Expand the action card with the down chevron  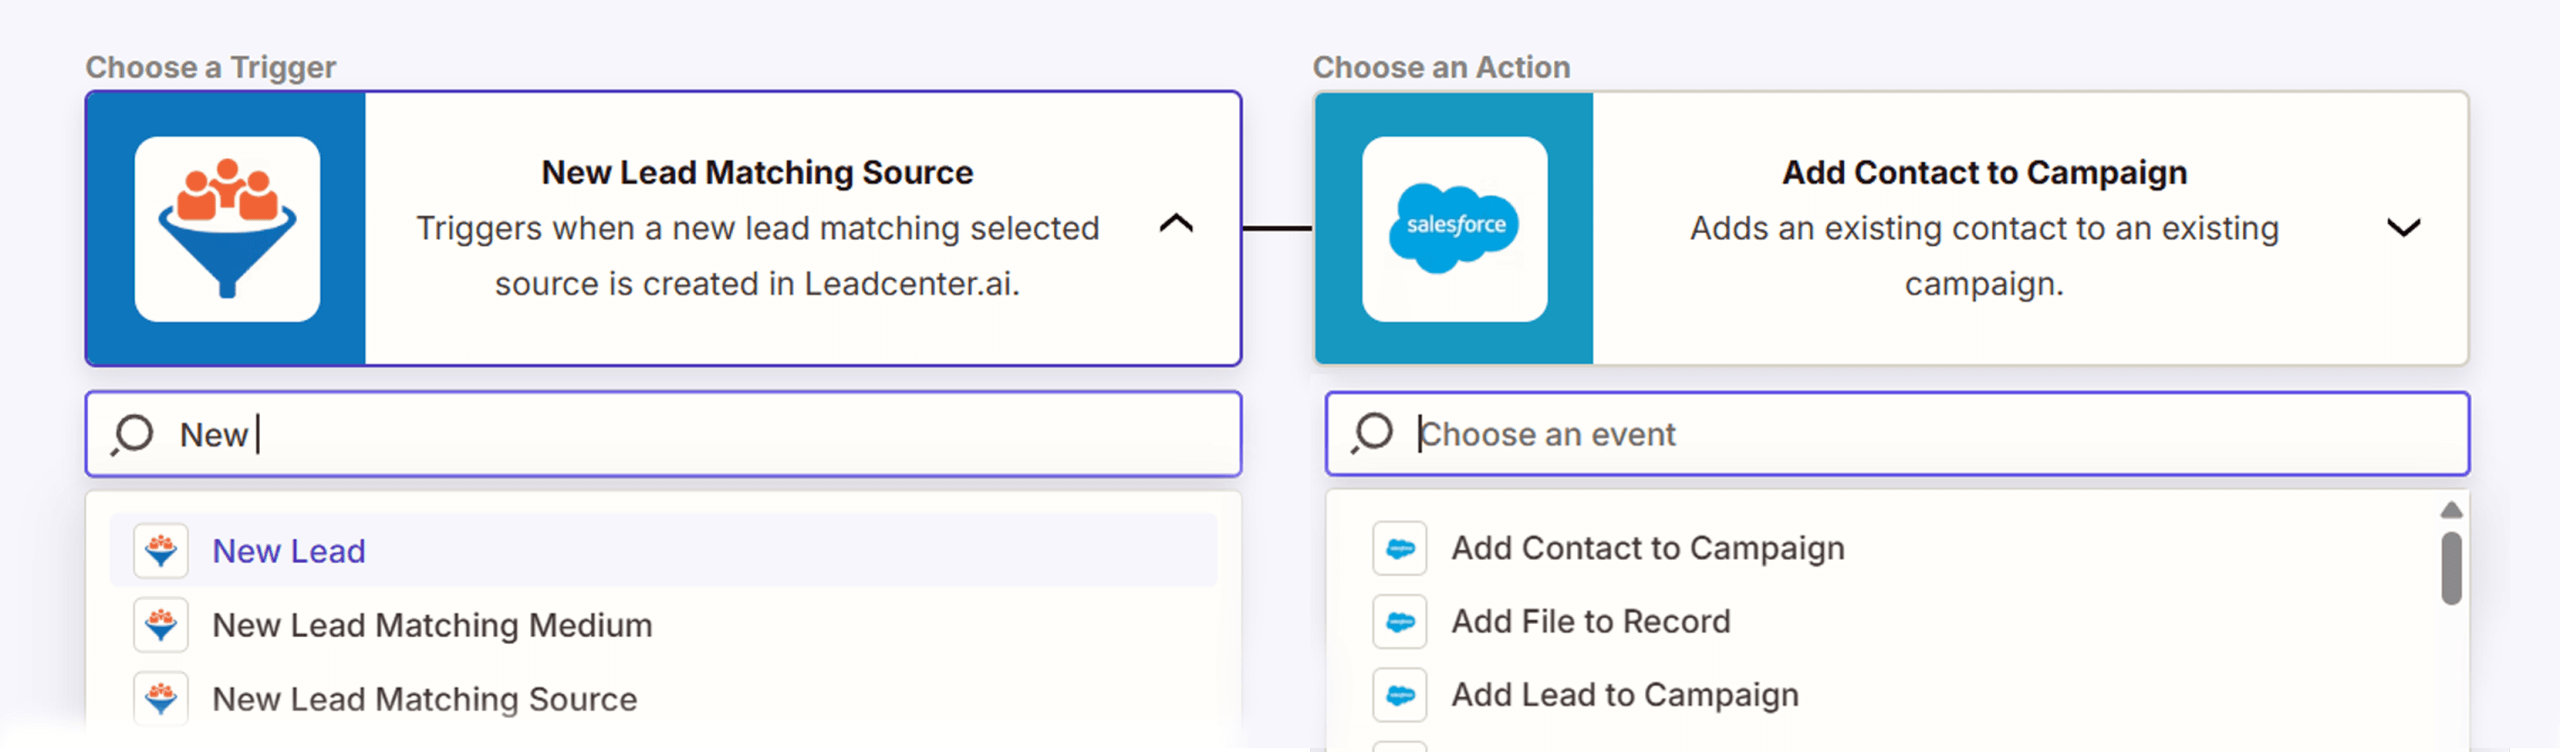(2403, 228)
